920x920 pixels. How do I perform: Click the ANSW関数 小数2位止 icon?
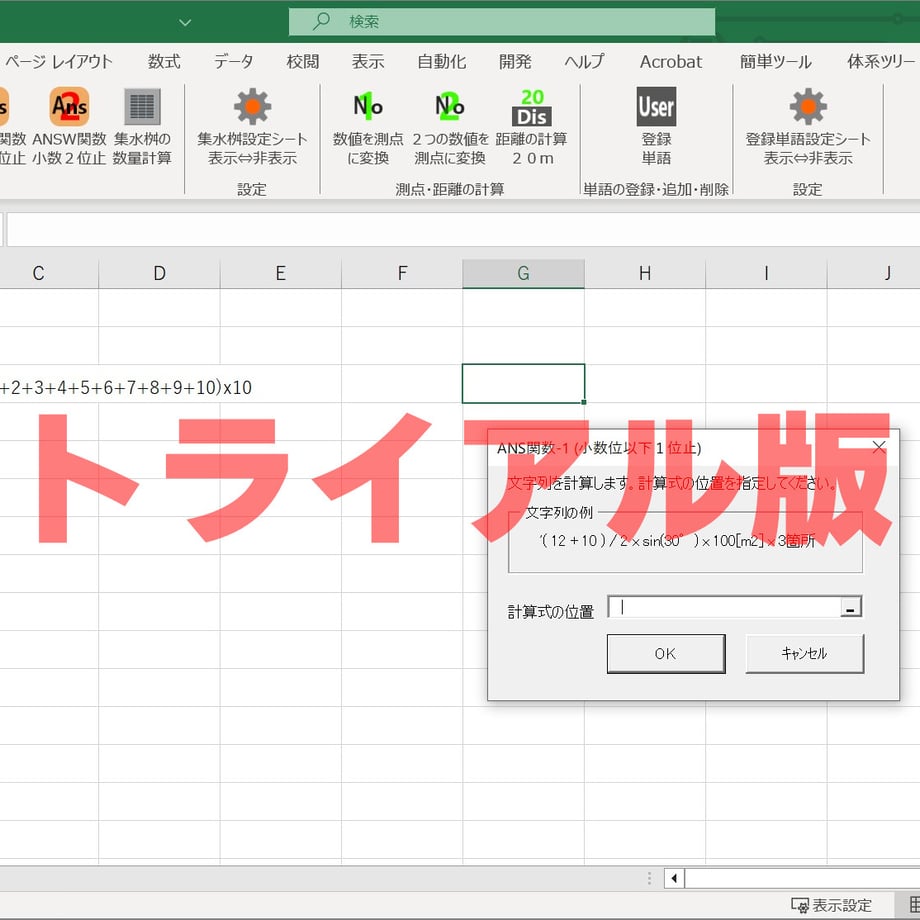pos(69,107)
